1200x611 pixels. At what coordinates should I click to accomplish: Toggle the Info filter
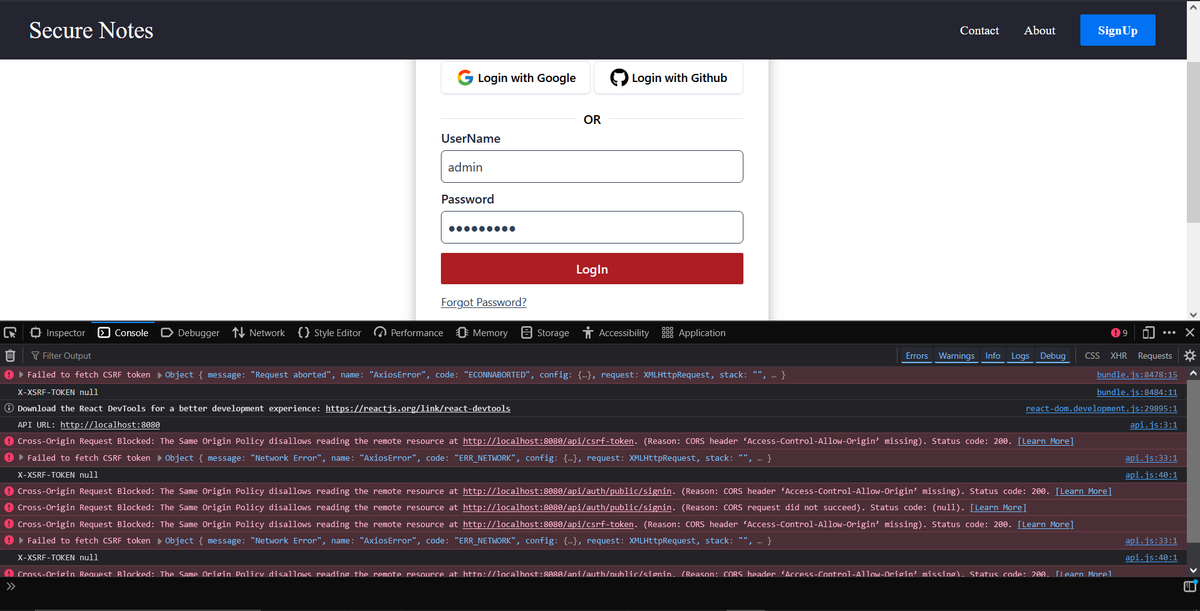pos(993,355)
